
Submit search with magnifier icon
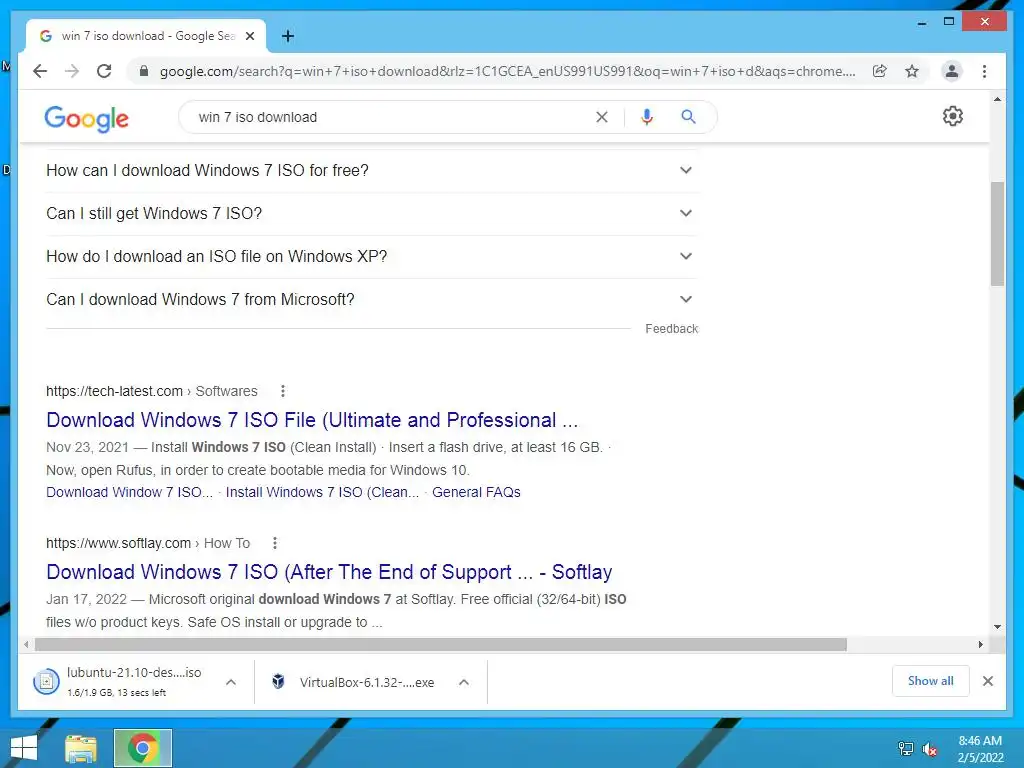688,117
